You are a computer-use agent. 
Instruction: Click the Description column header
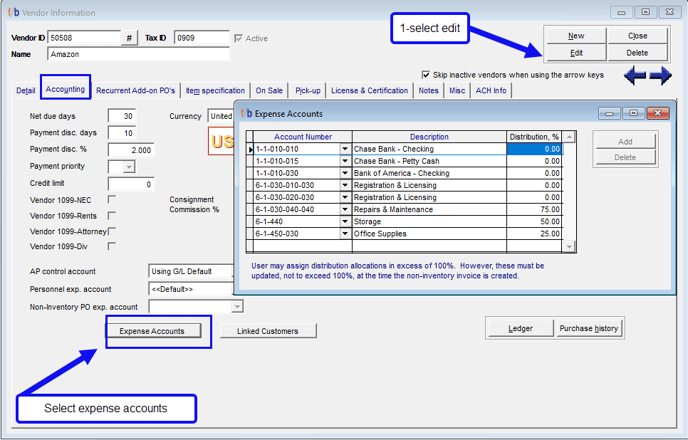429,137
